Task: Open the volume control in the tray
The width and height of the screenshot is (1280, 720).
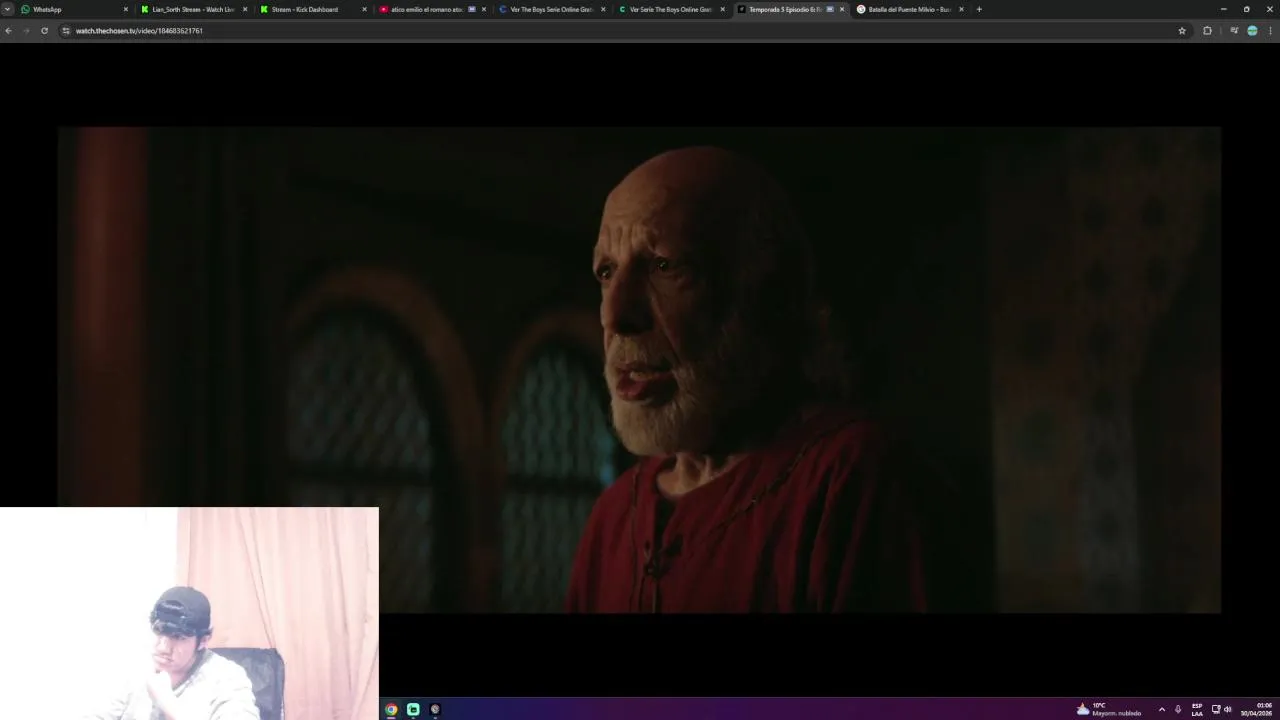Action: 1228,709
